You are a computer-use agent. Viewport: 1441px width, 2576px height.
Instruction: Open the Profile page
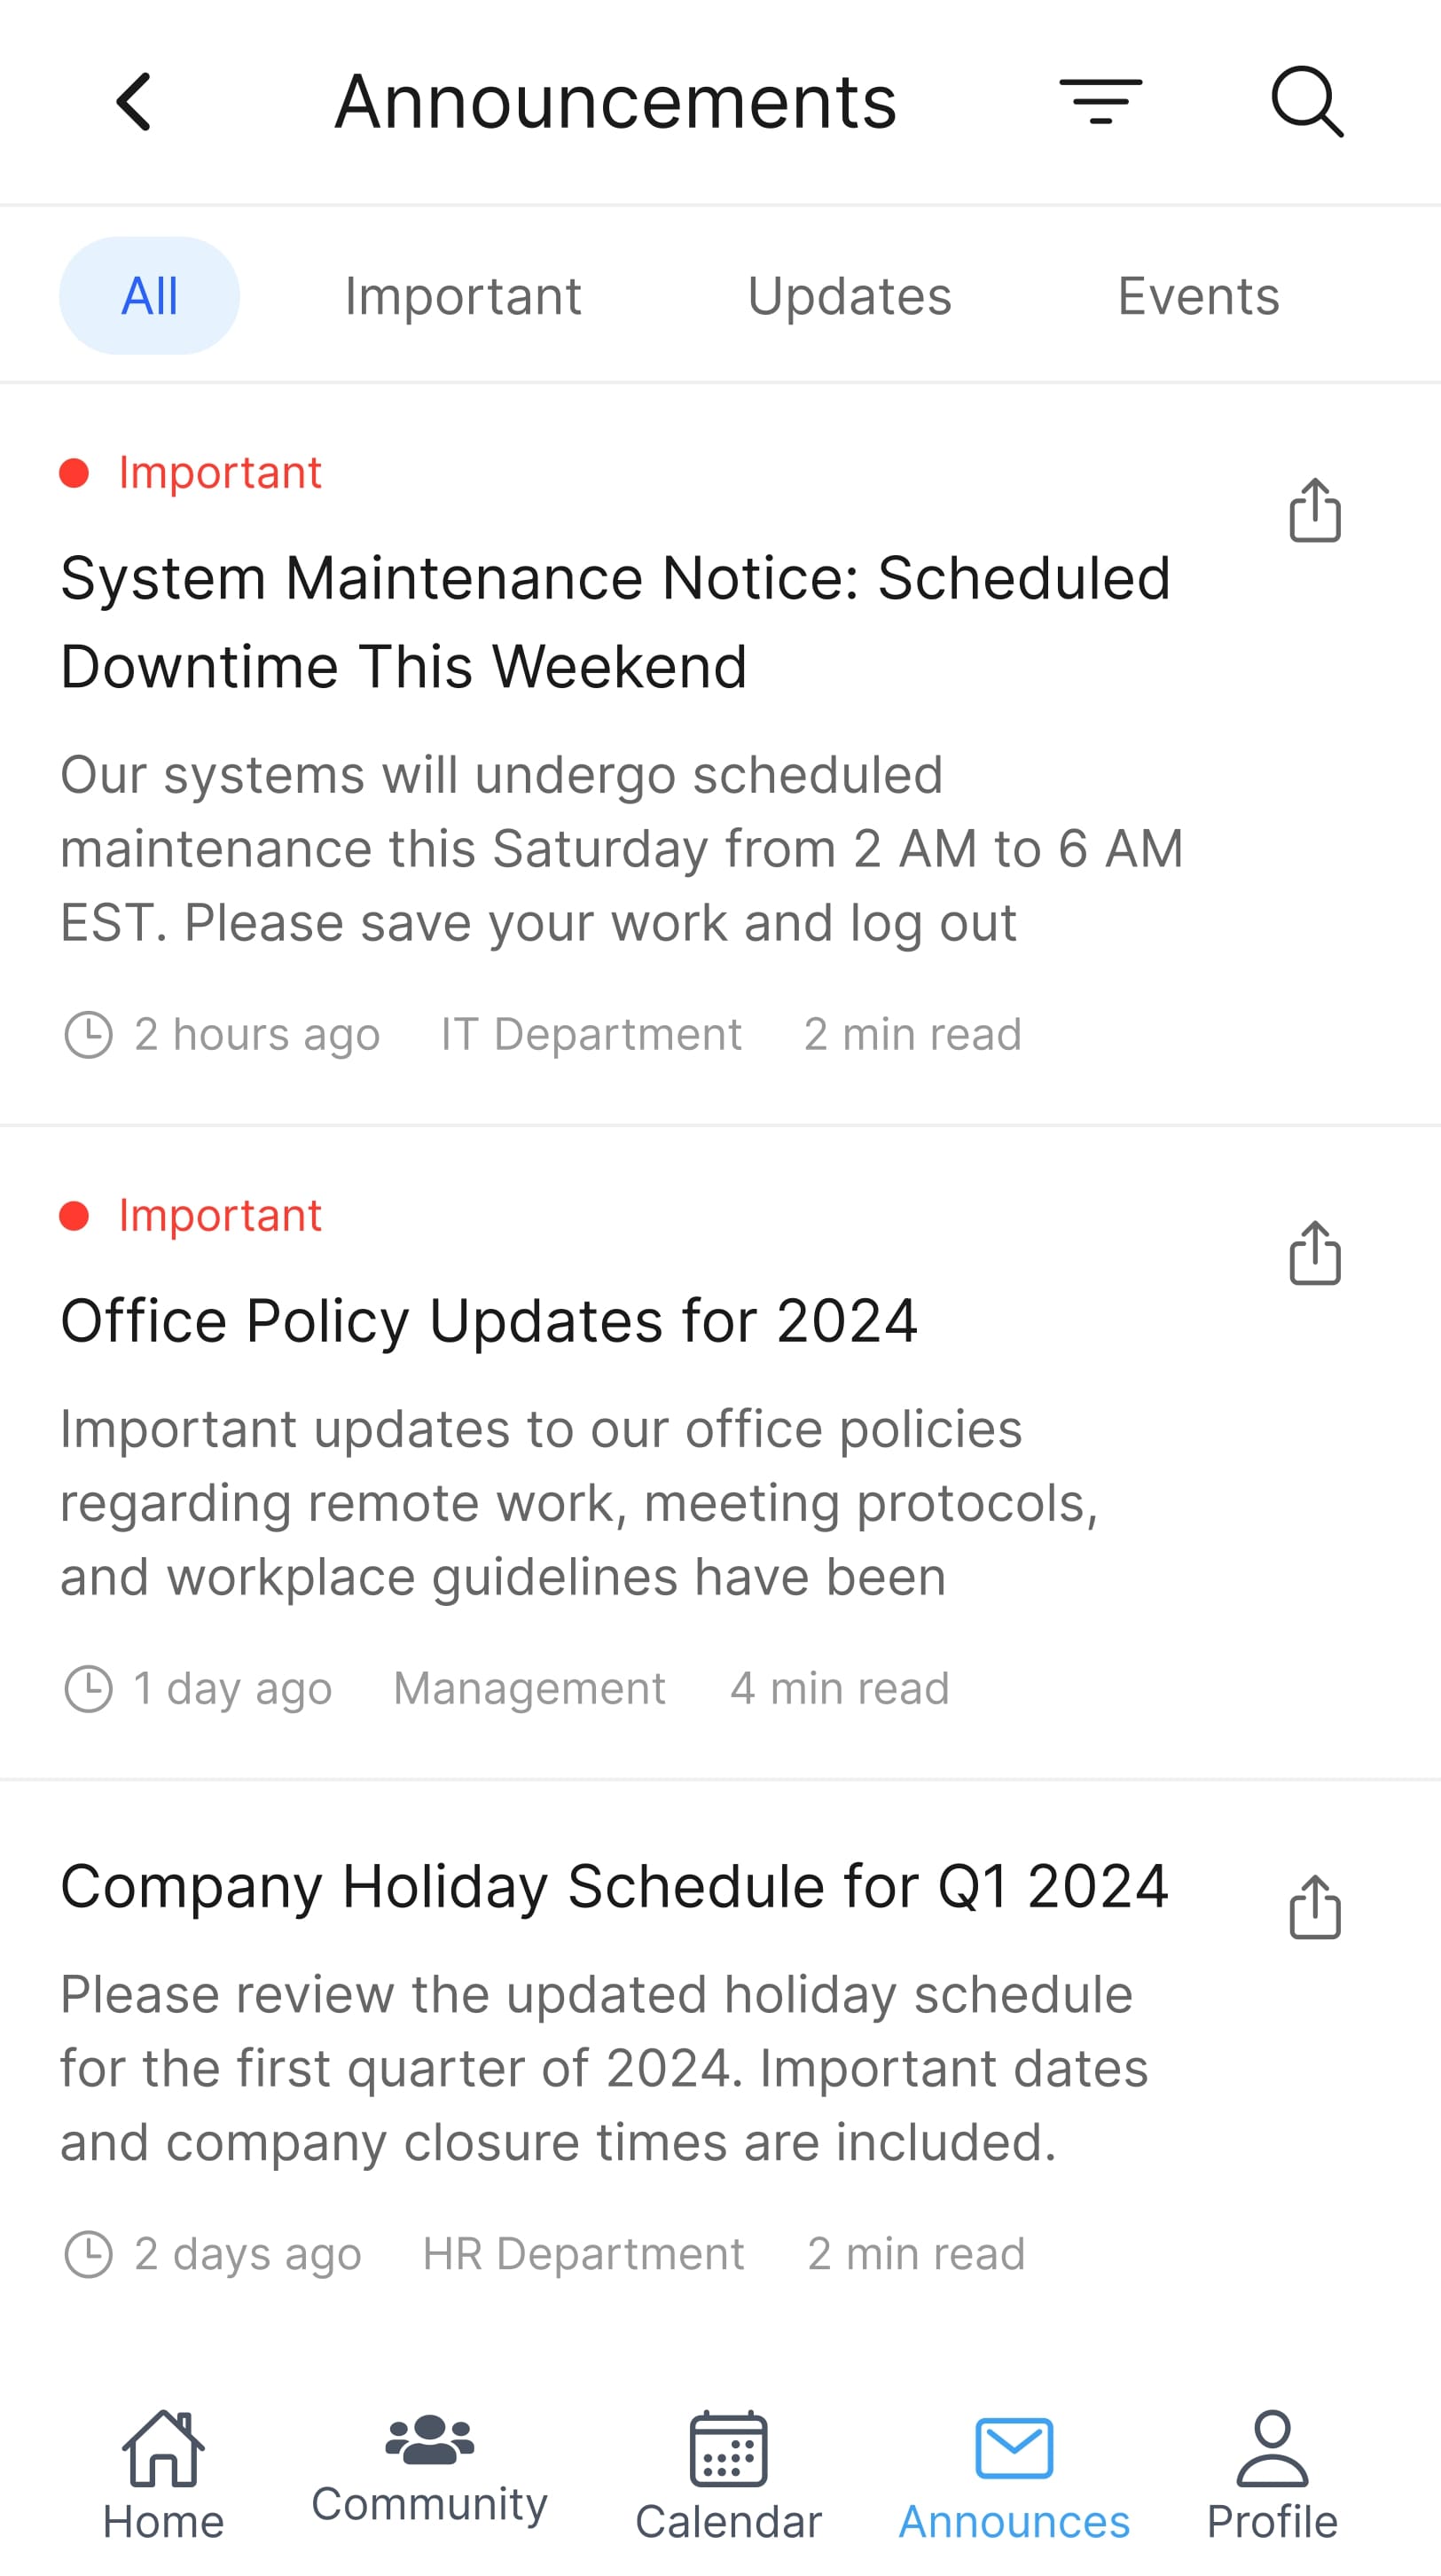pos(1271,2474)
